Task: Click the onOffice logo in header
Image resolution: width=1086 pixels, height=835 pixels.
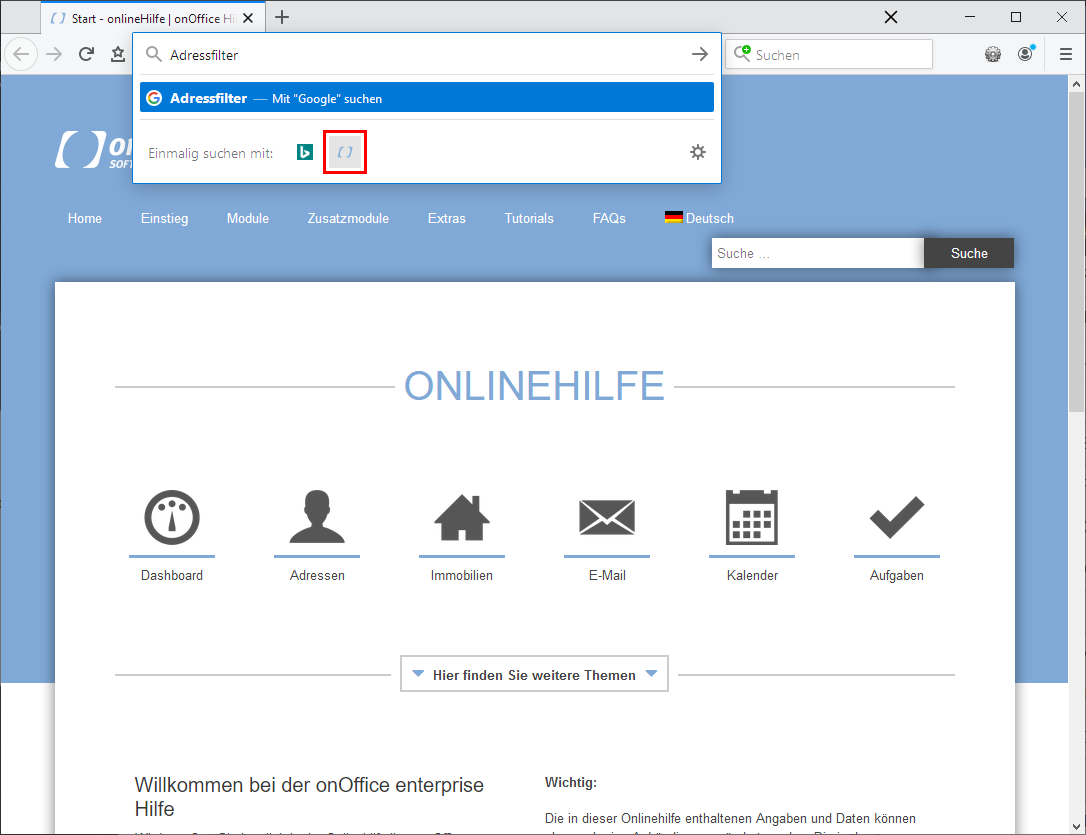Action: pos(94,150)
